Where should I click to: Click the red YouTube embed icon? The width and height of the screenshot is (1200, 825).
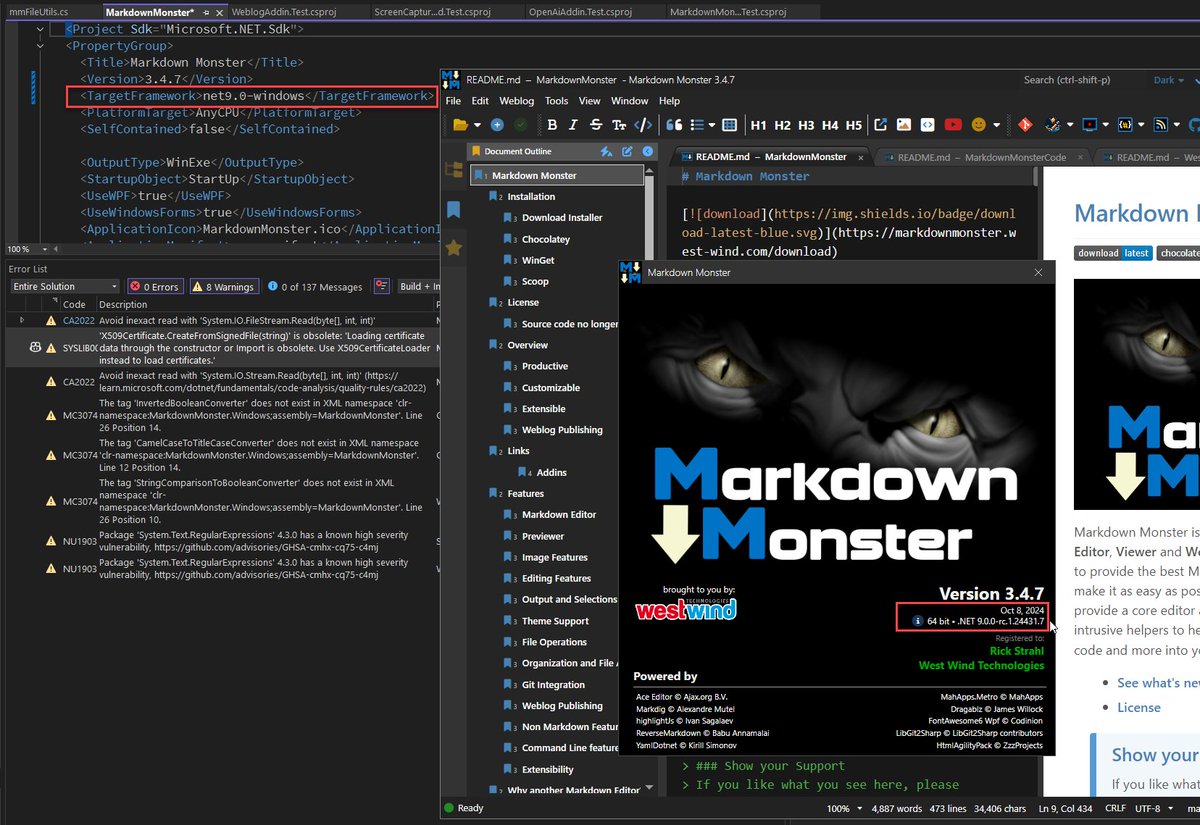tap(953, 125)
